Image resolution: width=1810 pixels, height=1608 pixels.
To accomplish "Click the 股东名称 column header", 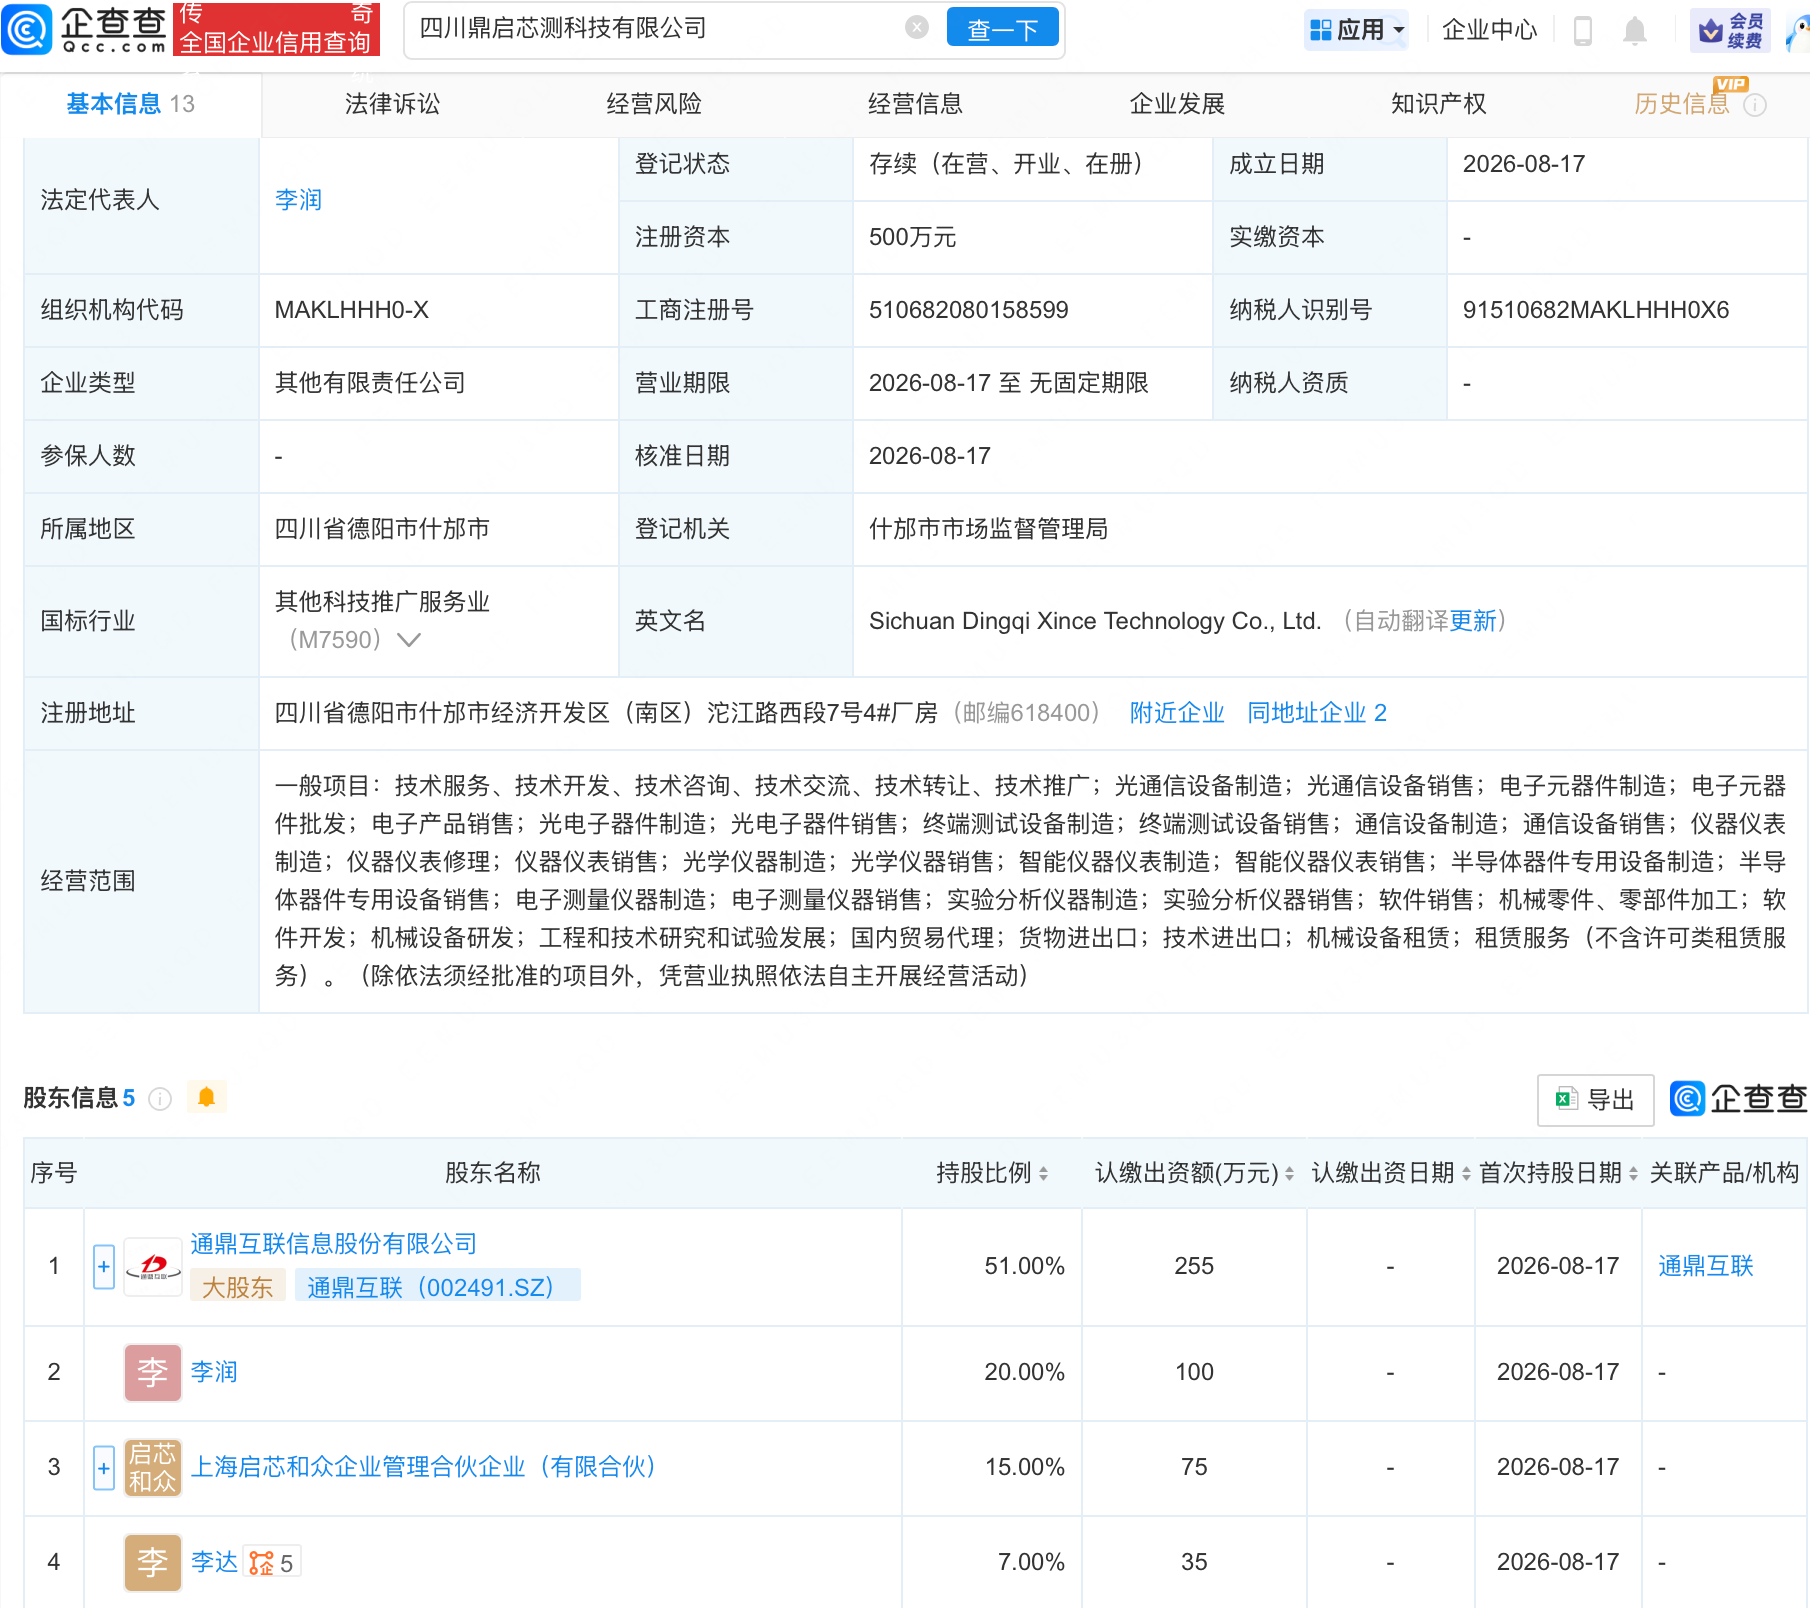I will [492, 1173].
